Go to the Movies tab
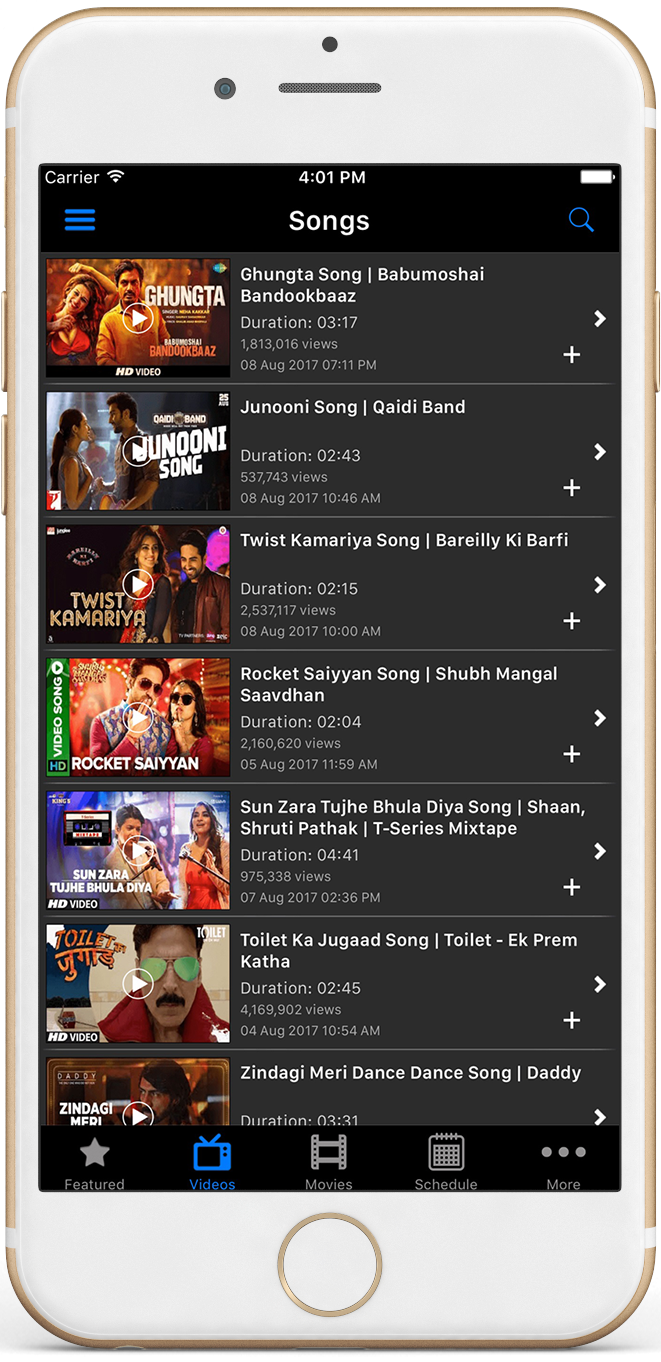Screen dimensions: 661x1362 click(329, 1161)
